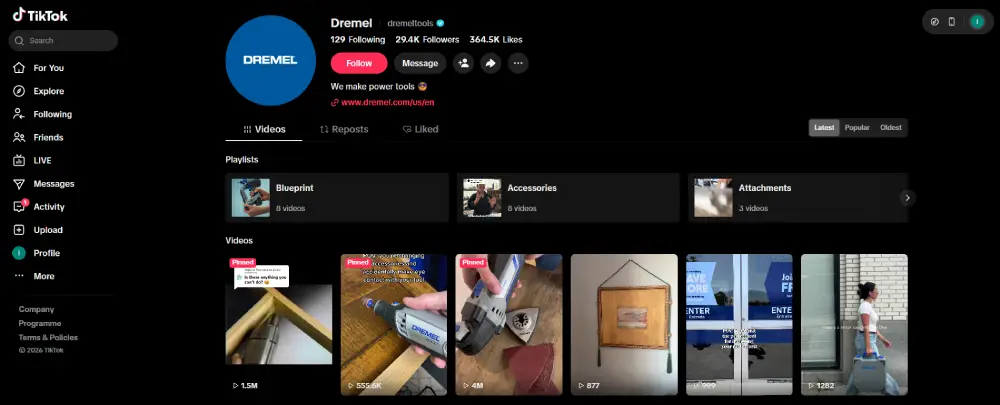Play the pinned video with 555.6K views
The image size is (1000, 405).
click(393, 325)
